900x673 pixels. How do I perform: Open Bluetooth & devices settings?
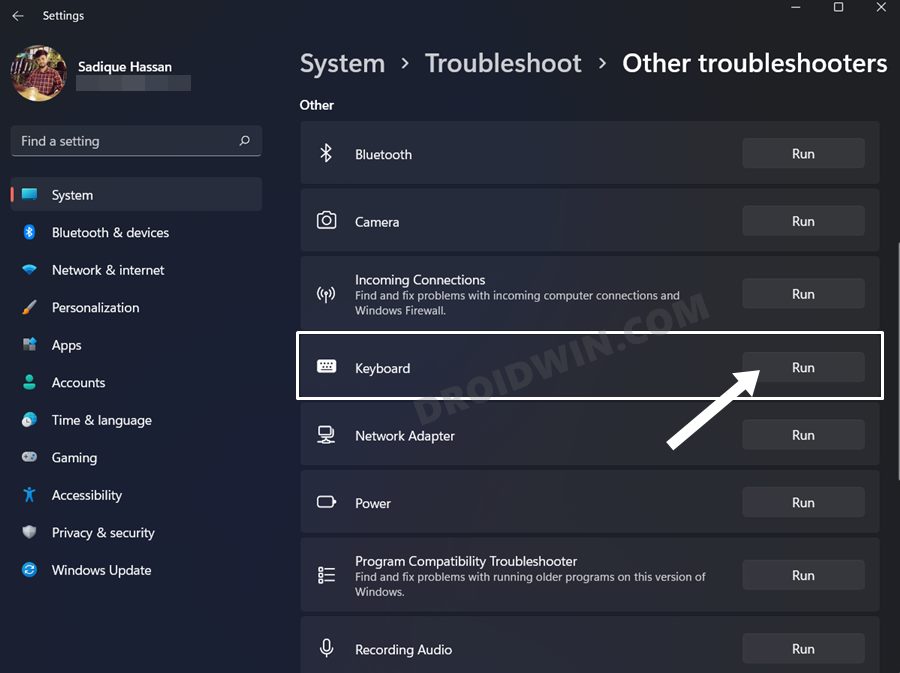(110, 232)
